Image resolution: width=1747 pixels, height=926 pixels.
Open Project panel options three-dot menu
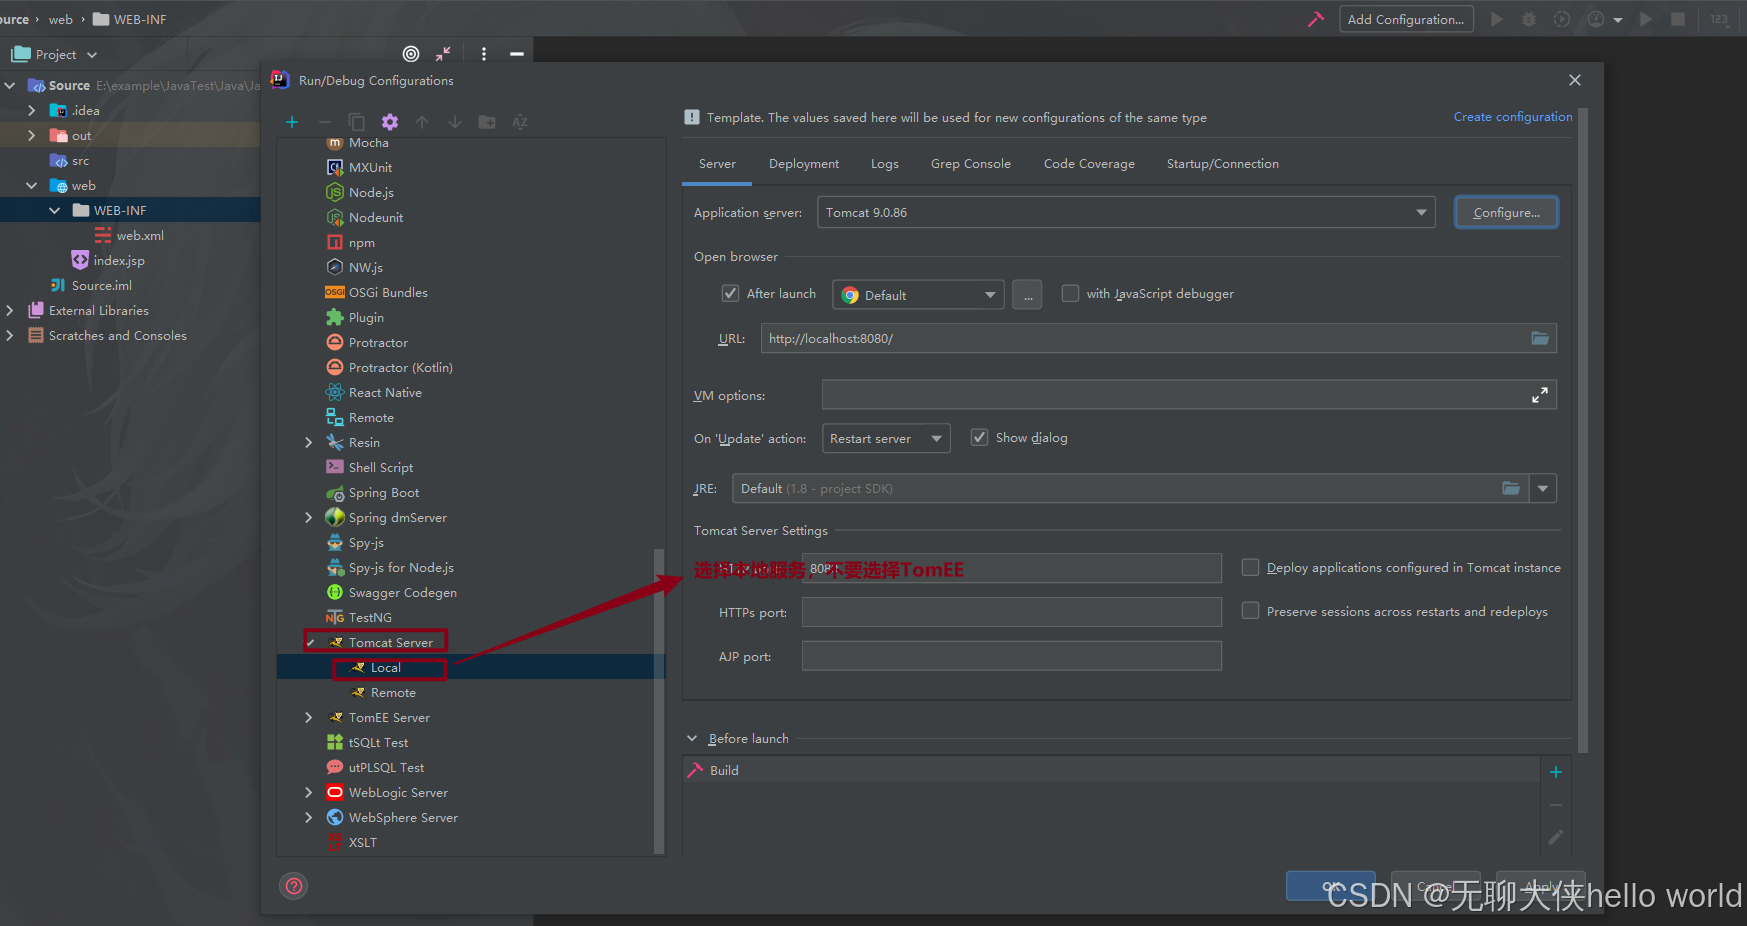point(484,54)
